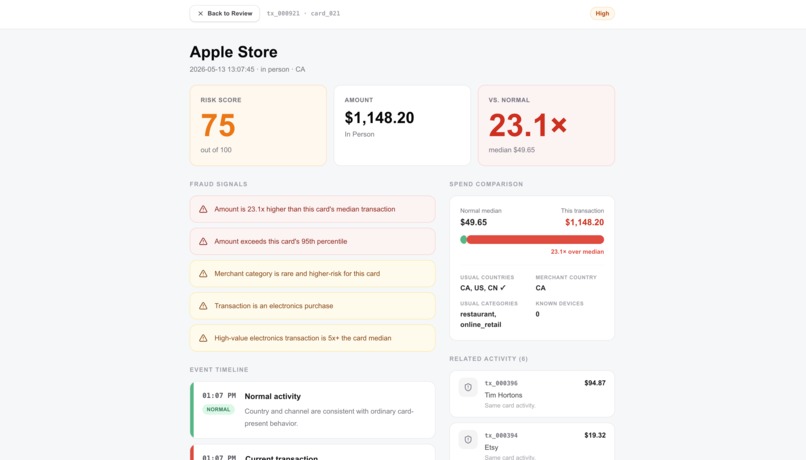806x460 pixels.
Task: Open related activity tx_000394 Etsy
Action: click(x=532, y=441)
